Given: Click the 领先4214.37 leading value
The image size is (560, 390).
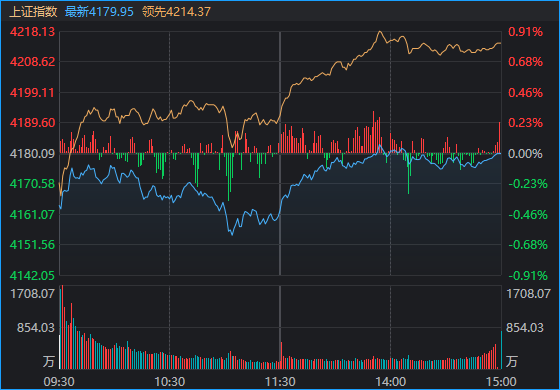Looking at the screenshot, I should [176, 12].
